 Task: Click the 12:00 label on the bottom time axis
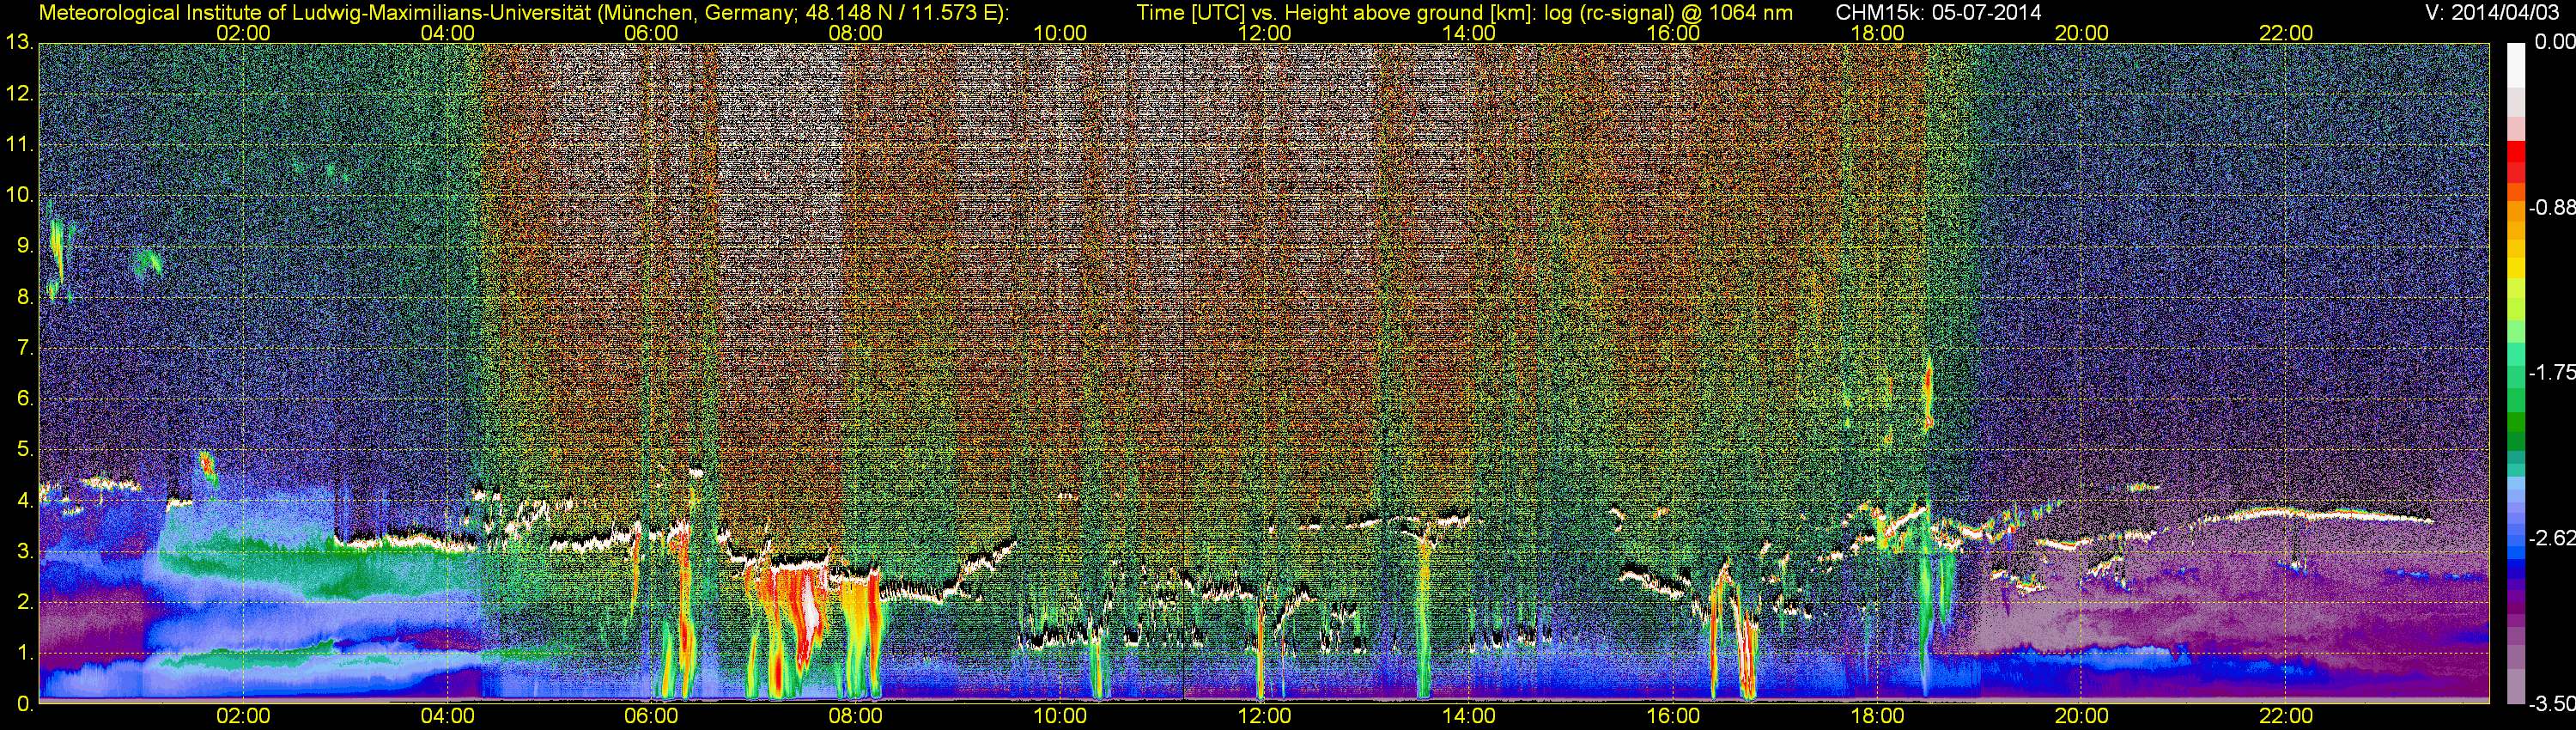[1264, 716]
